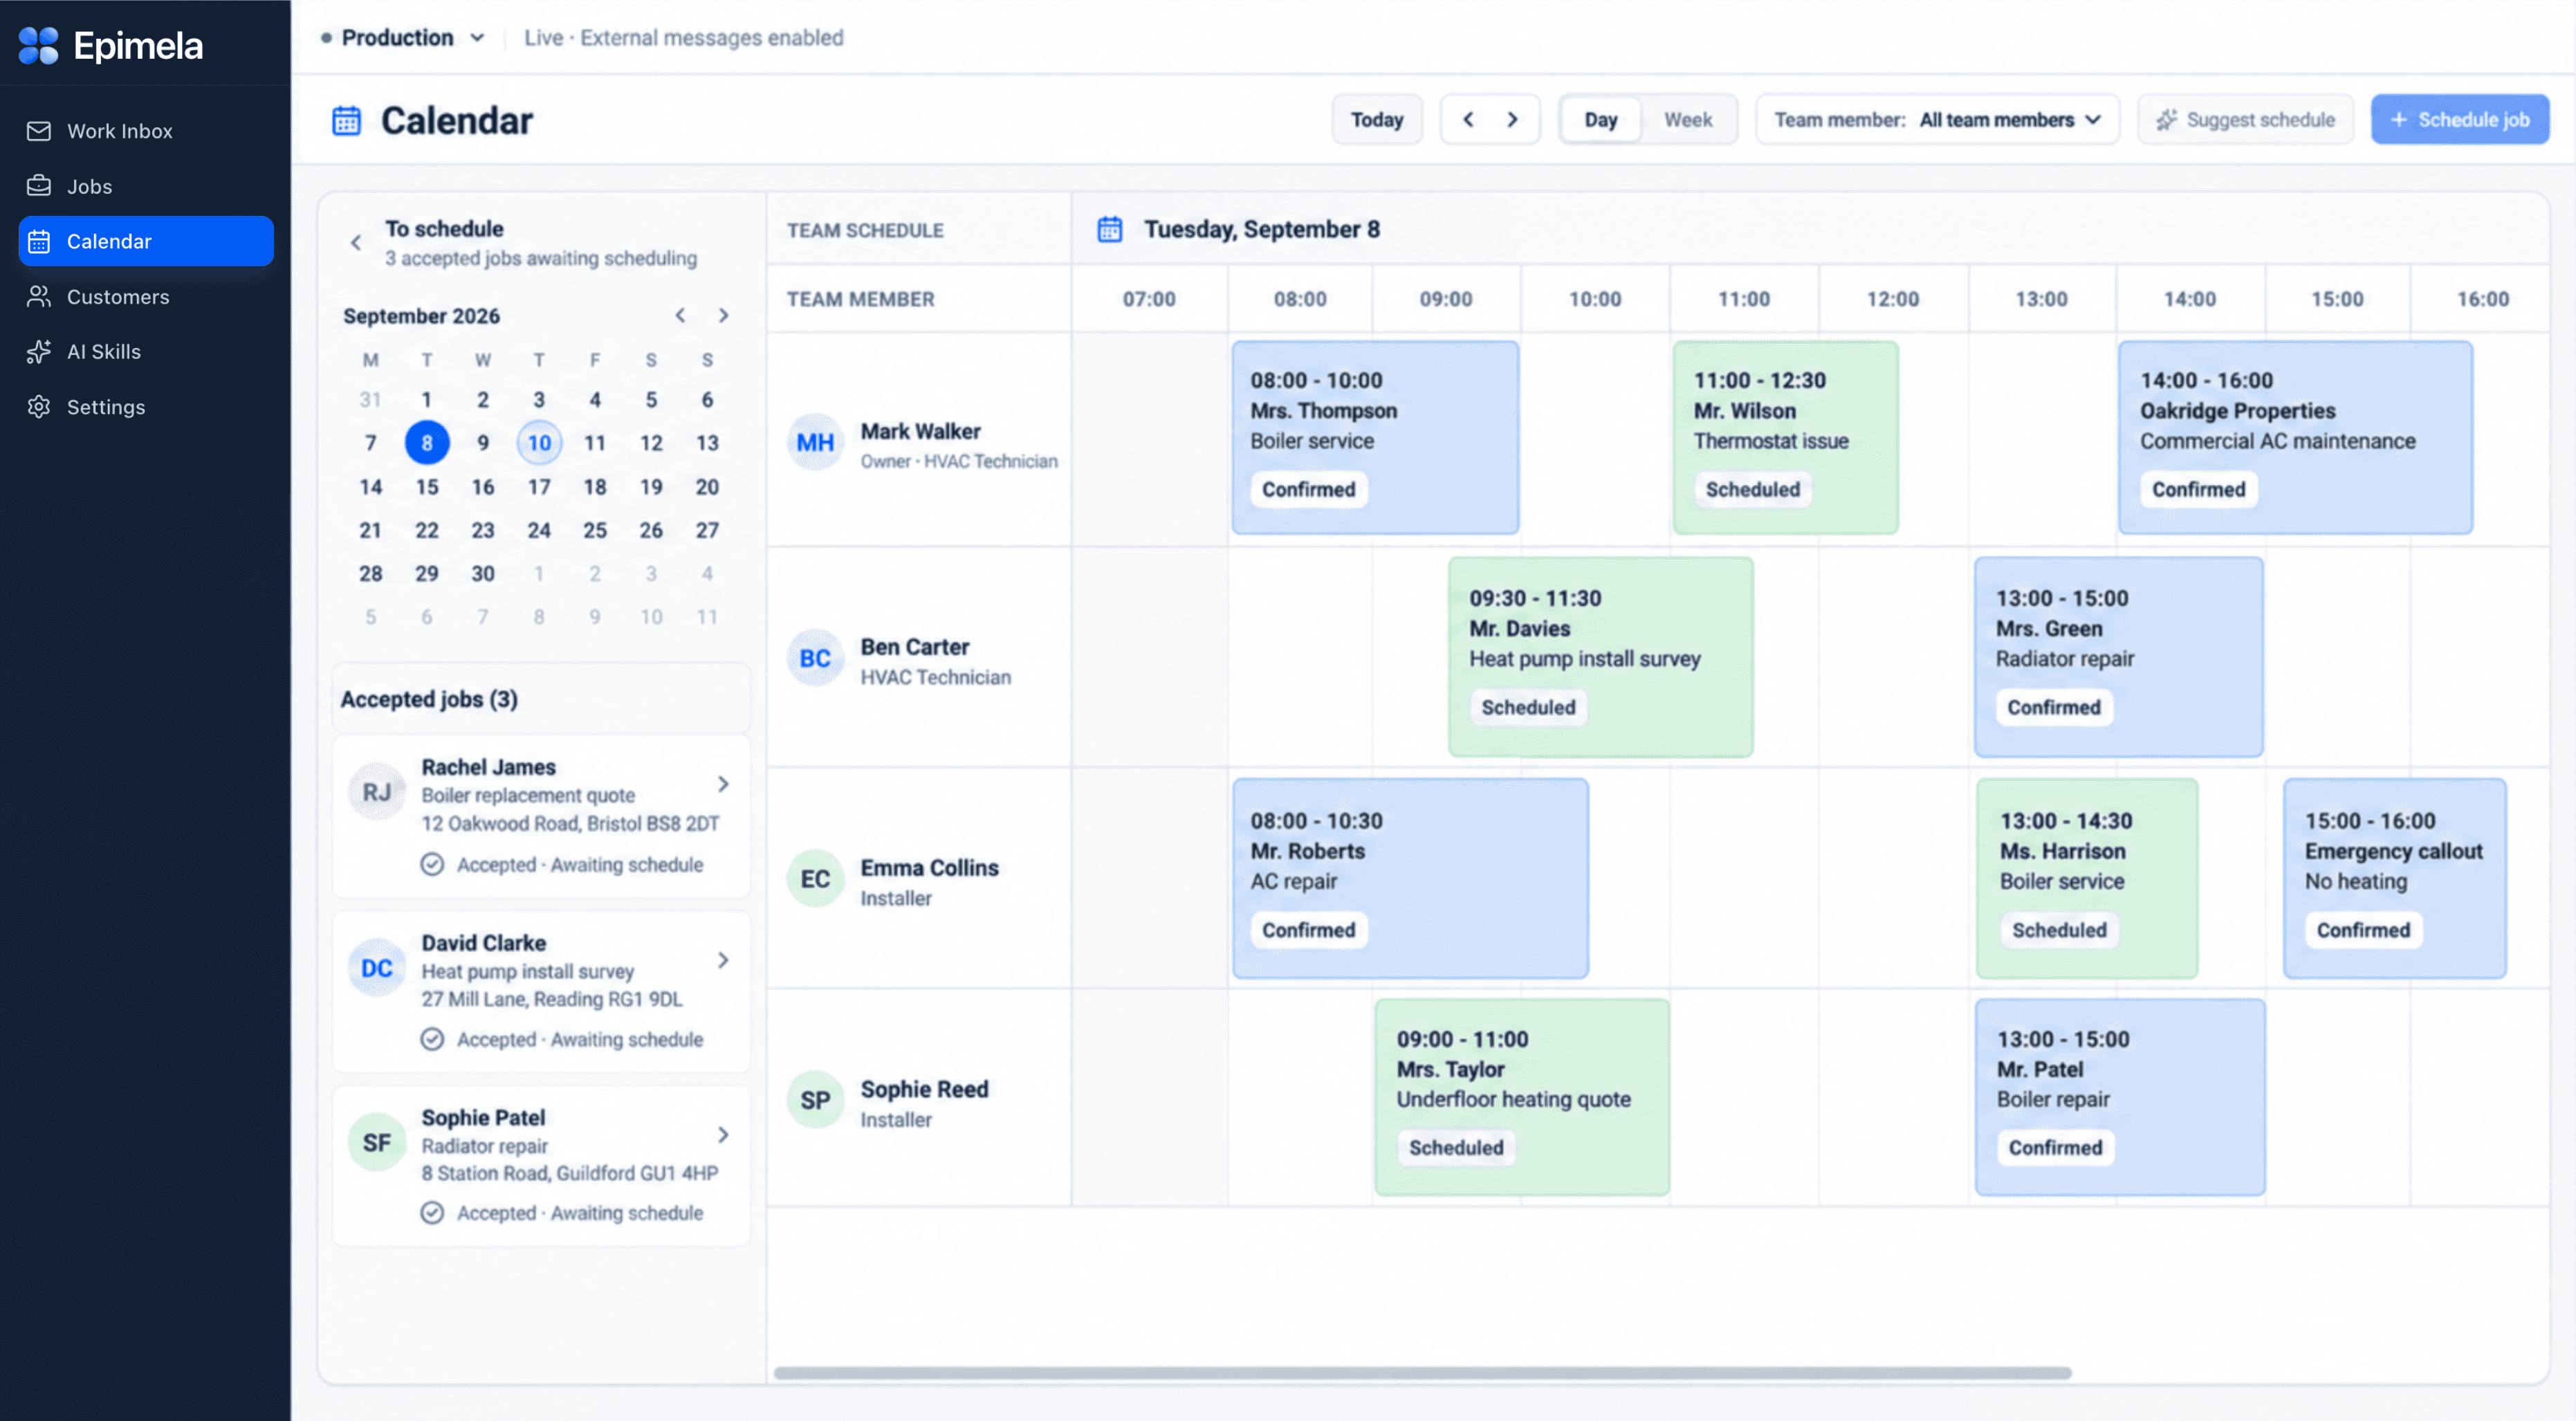Expand David Clarke accepted job
Screen dimensions: 2576x1421
point(723,960)
